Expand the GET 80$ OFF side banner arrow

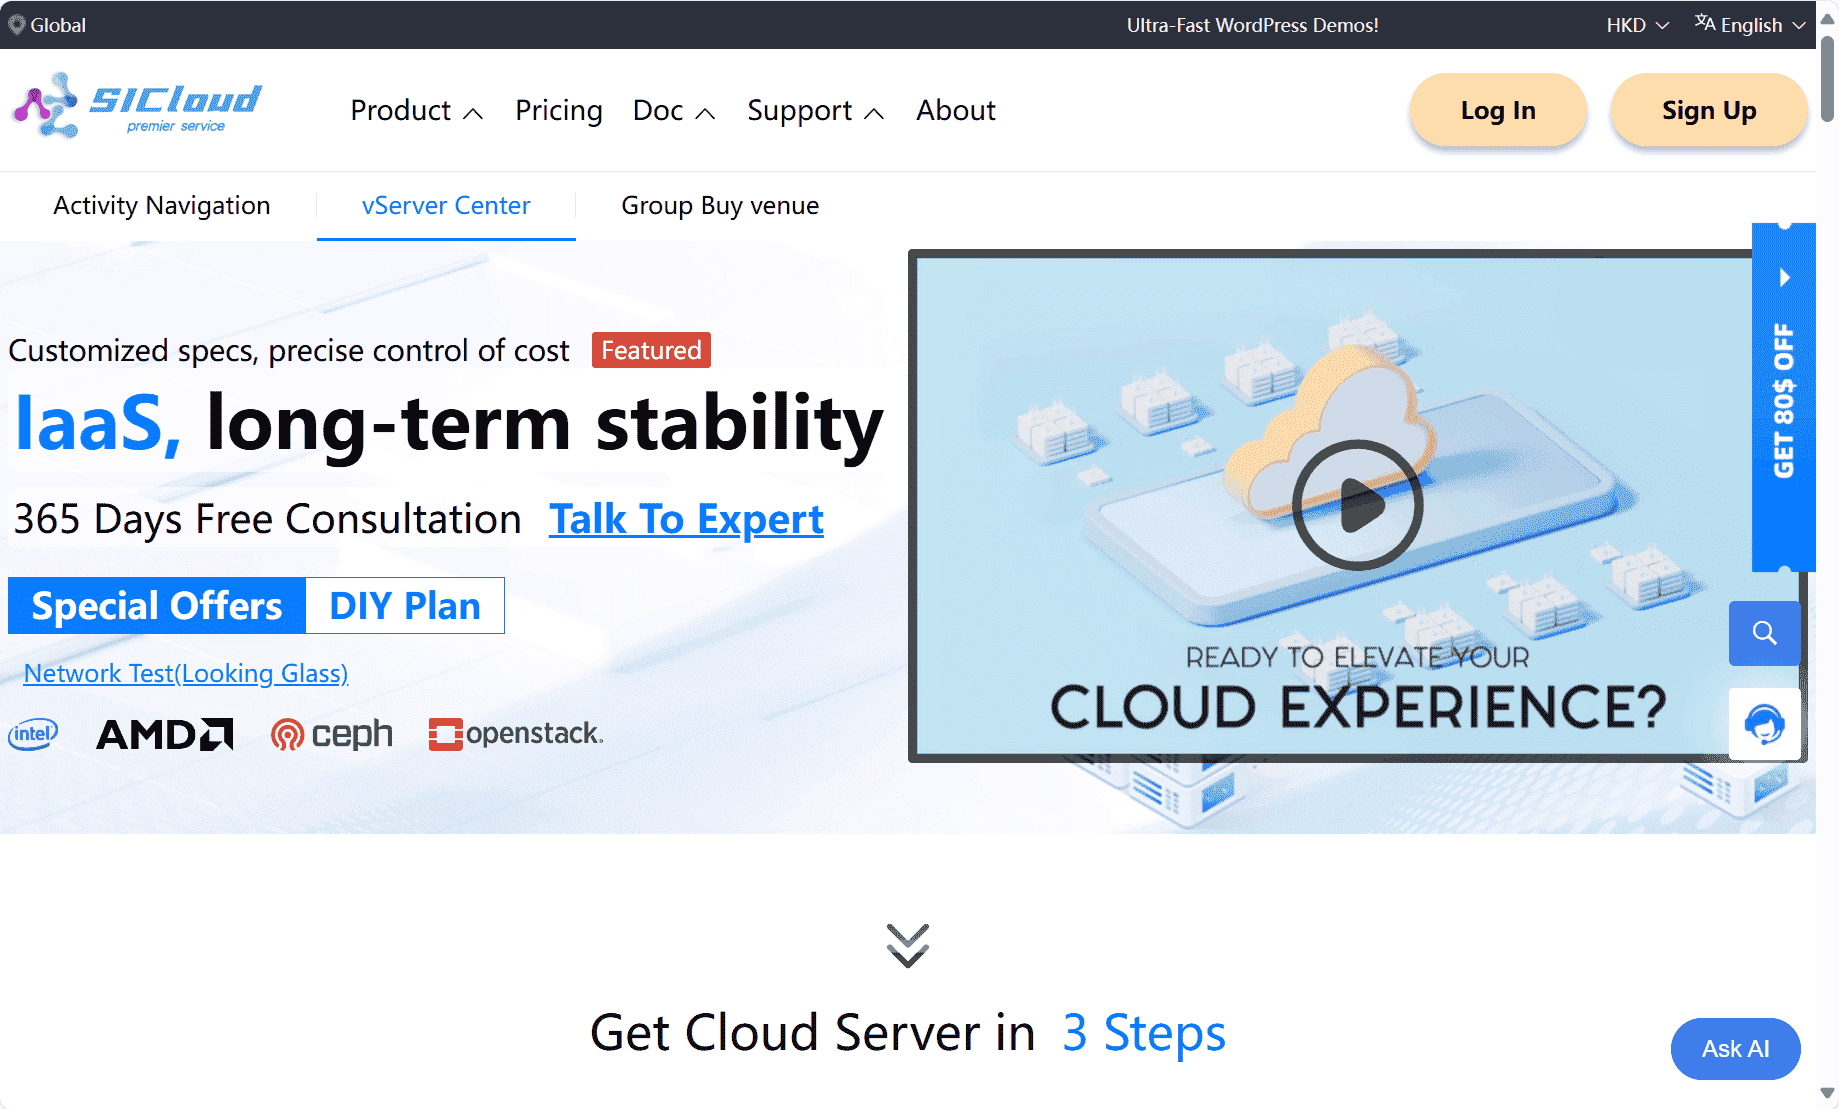1784,278
